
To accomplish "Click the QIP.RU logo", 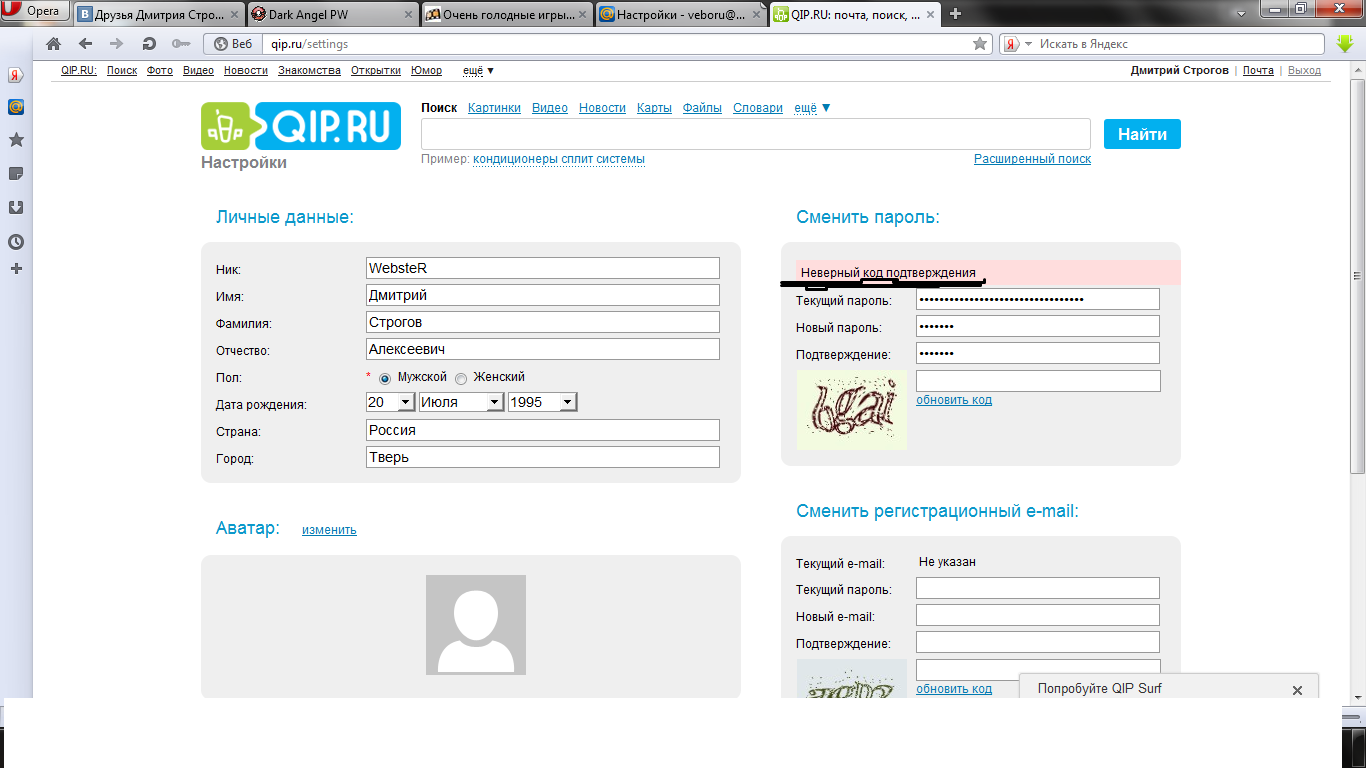I will tap(301, 126).
